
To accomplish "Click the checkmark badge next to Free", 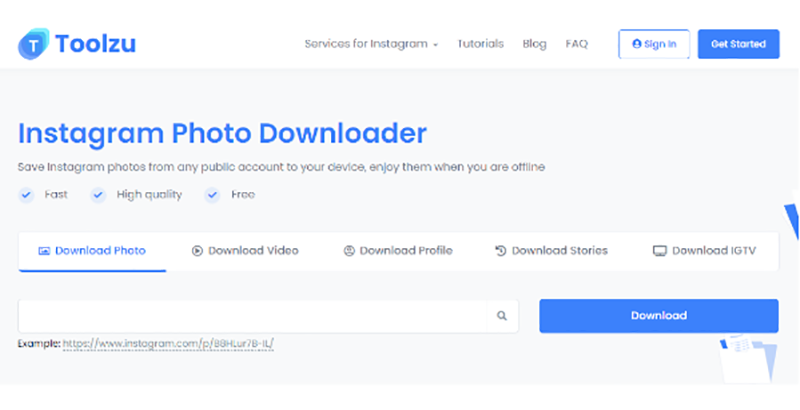I will click(x=212, y=195).
